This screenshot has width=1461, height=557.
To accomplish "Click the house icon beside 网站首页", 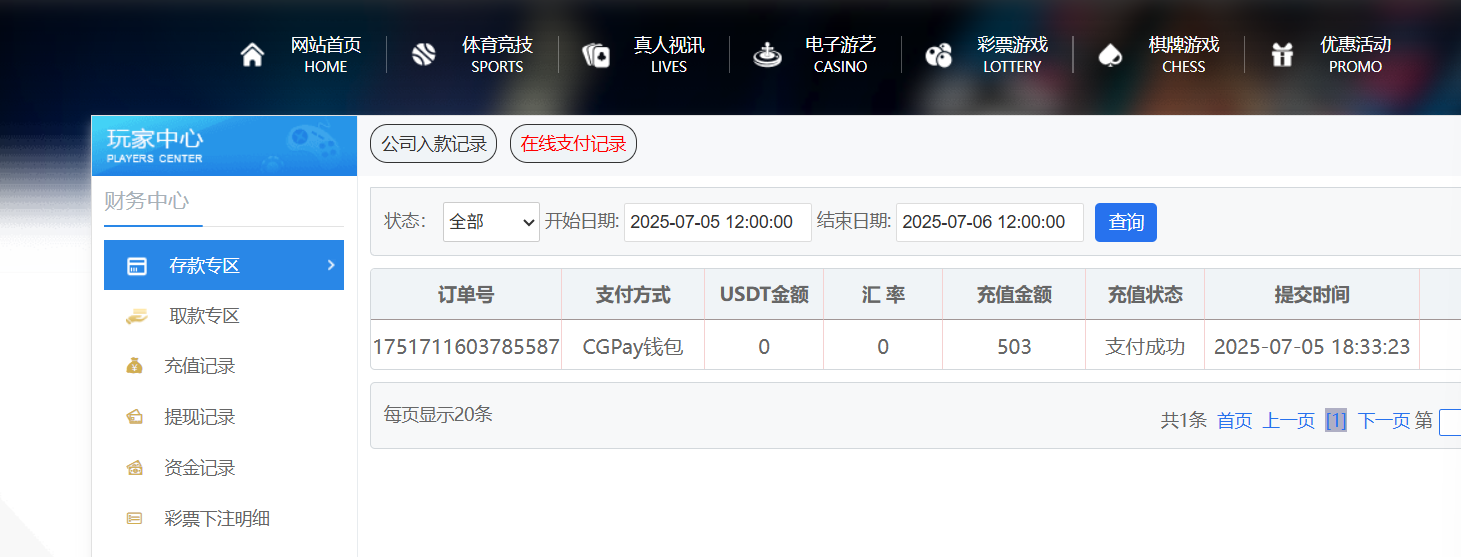I will (252, 55).
